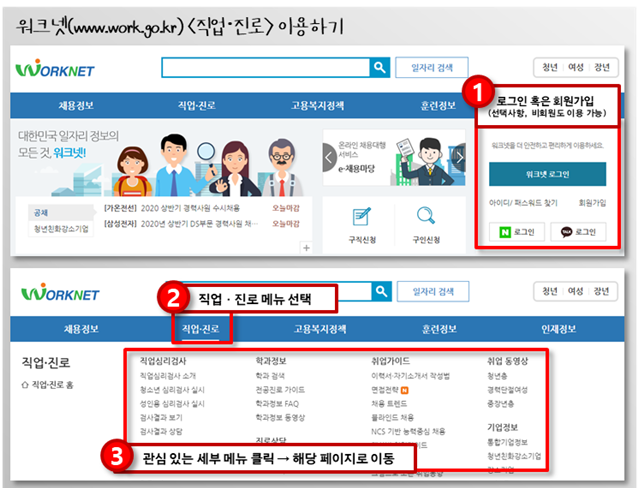Select the highlighted 직업·진로 menu in the lower bar
Image resolution: width=638 pixels, height=488 pixels.
coord(200,329)
